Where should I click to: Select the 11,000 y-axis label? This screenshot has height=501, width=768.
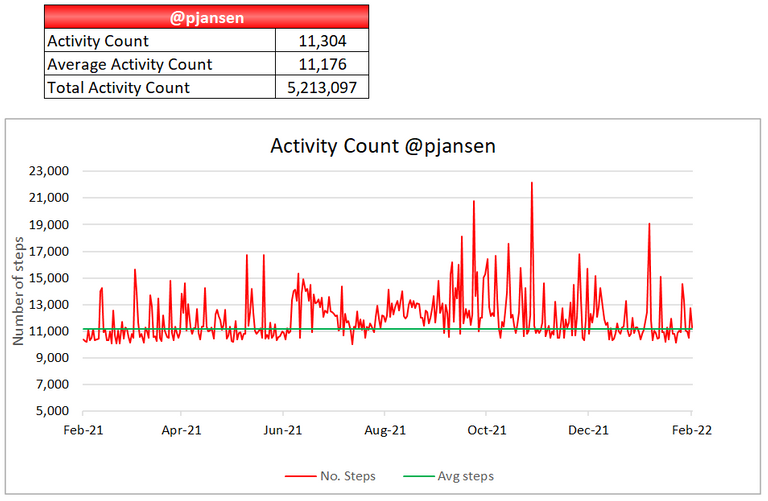coord(49,331)
